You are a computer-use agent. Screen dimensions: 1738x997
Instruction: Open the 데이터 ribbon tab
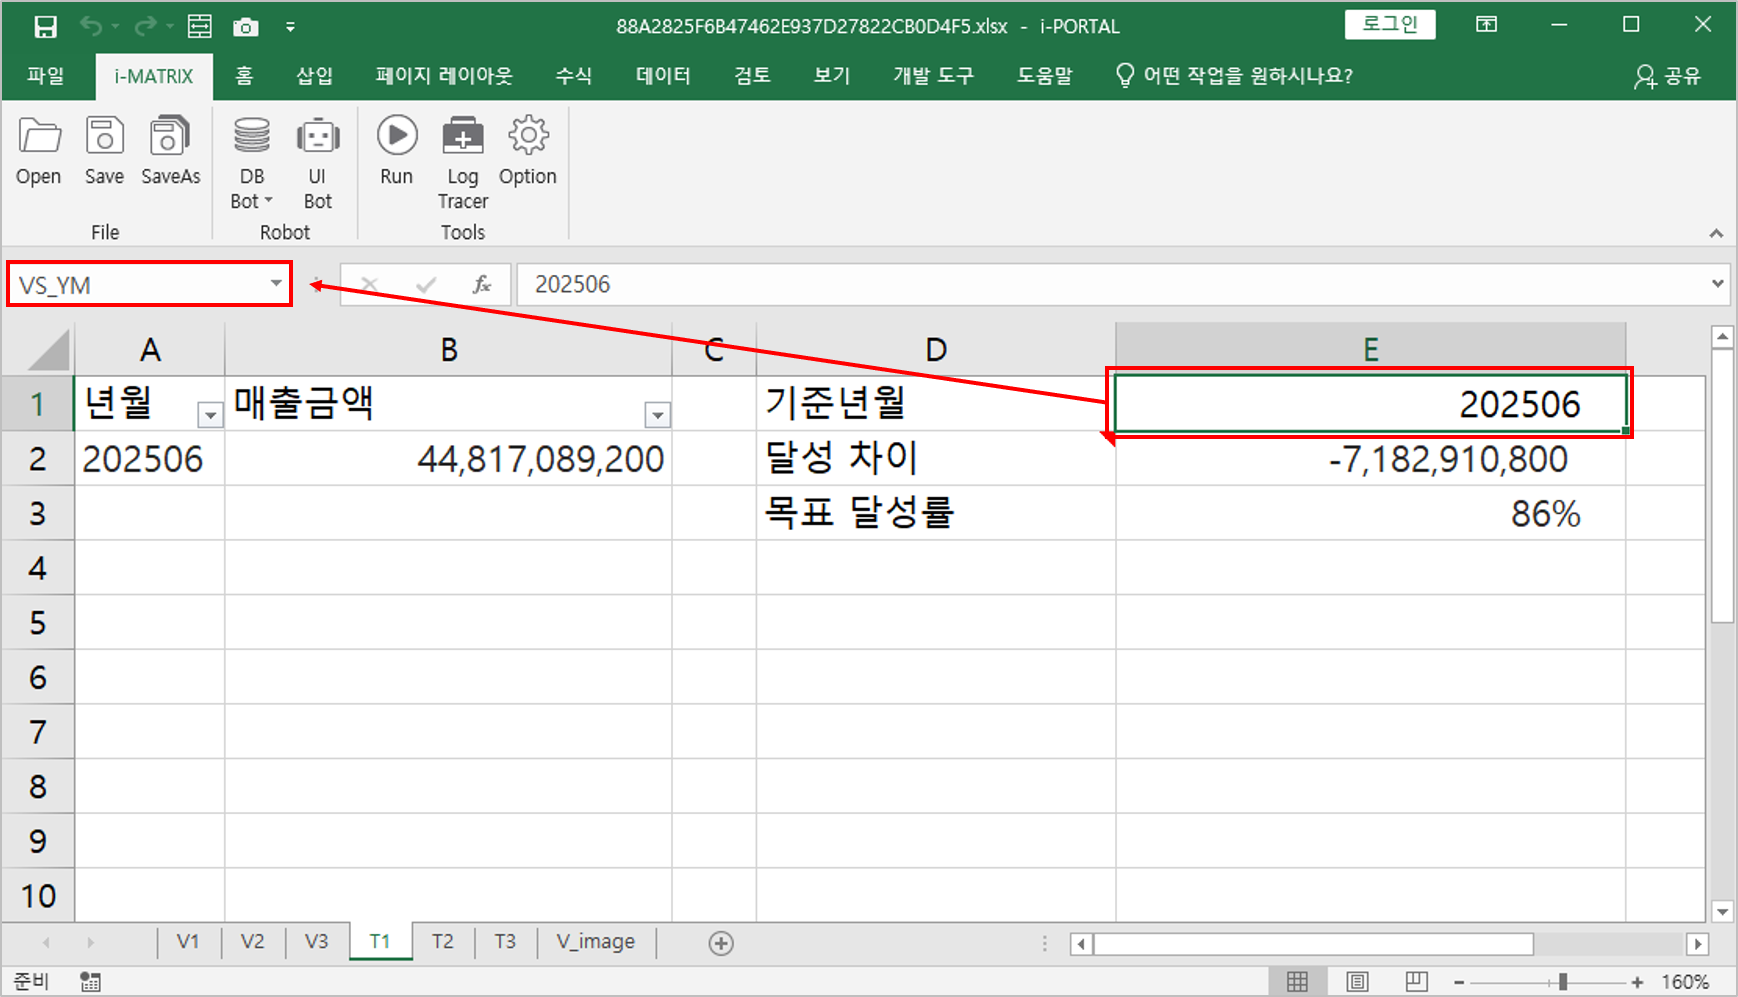point(663,76)
